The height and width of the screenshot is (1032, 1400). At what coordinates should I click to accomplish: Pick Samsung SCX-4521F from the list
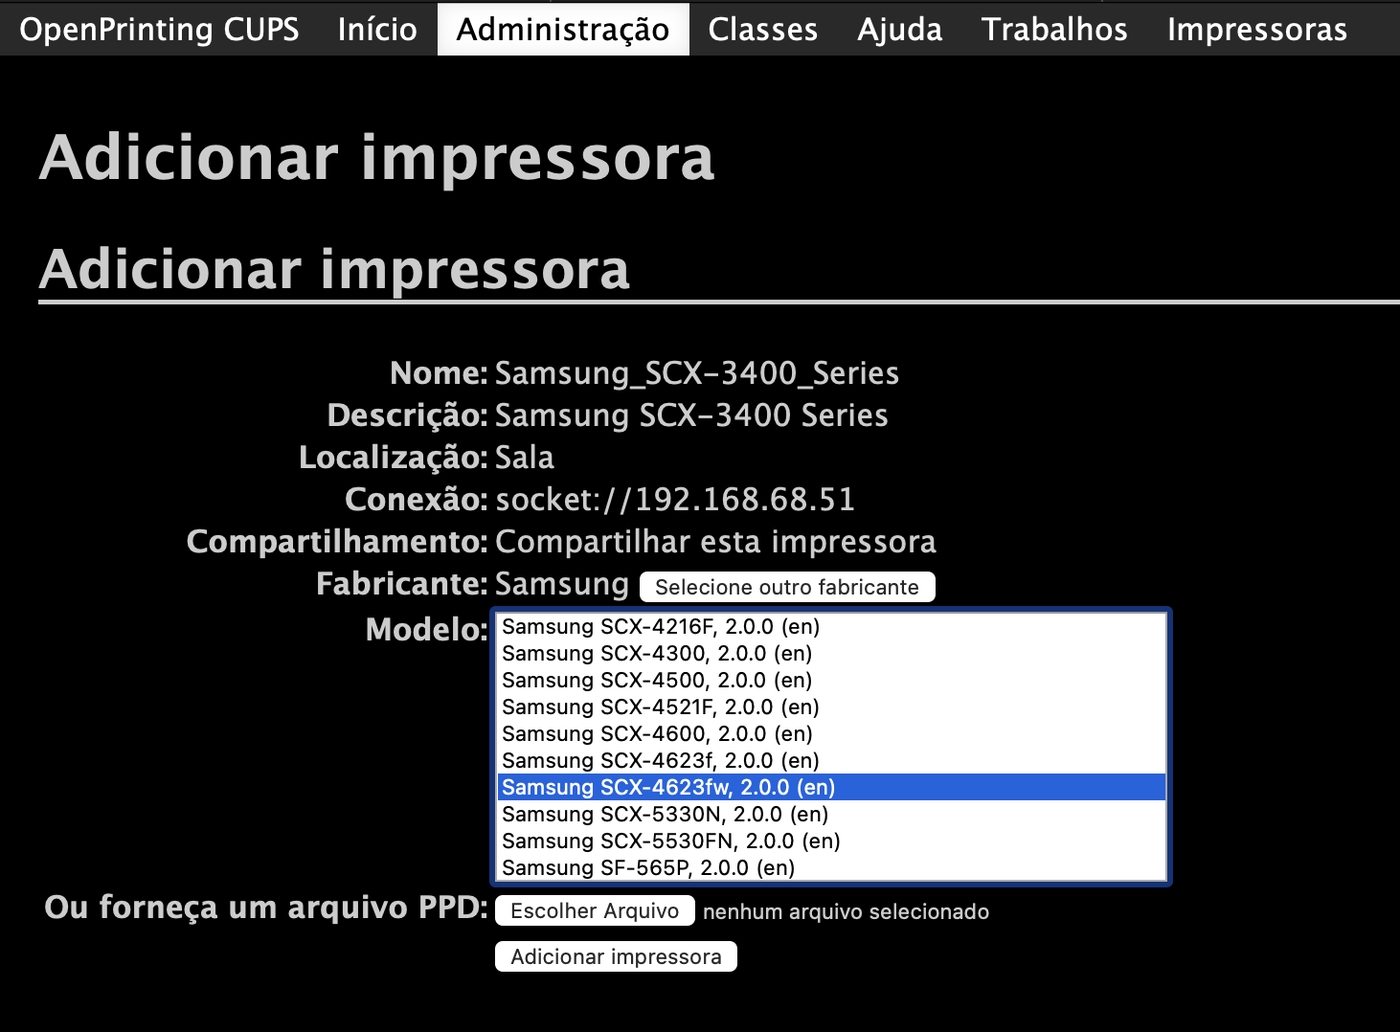(660, 707)
